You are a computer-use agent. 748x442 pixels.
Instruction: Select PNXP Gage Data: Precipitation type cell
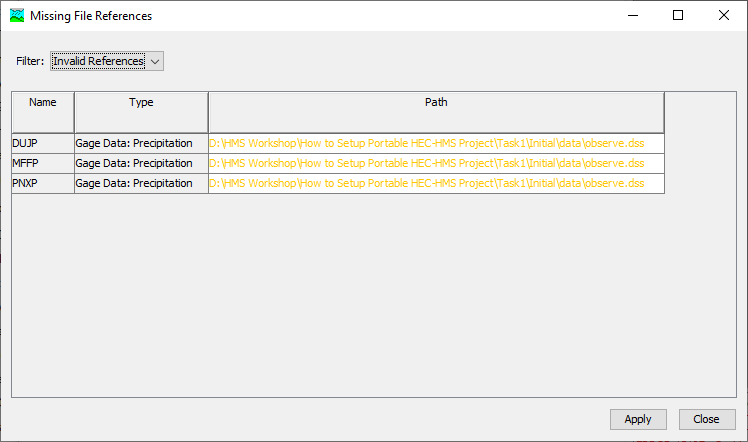click(141, 184)
